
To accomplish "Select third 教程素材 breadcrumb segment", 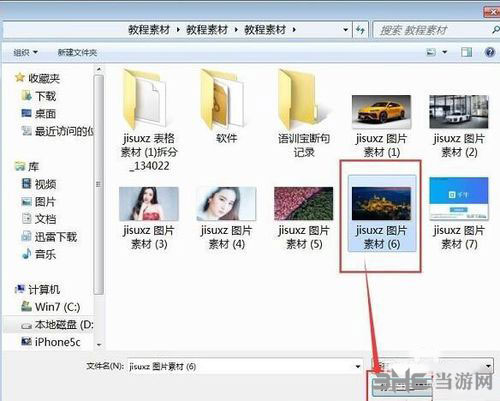I will point(265,30).
